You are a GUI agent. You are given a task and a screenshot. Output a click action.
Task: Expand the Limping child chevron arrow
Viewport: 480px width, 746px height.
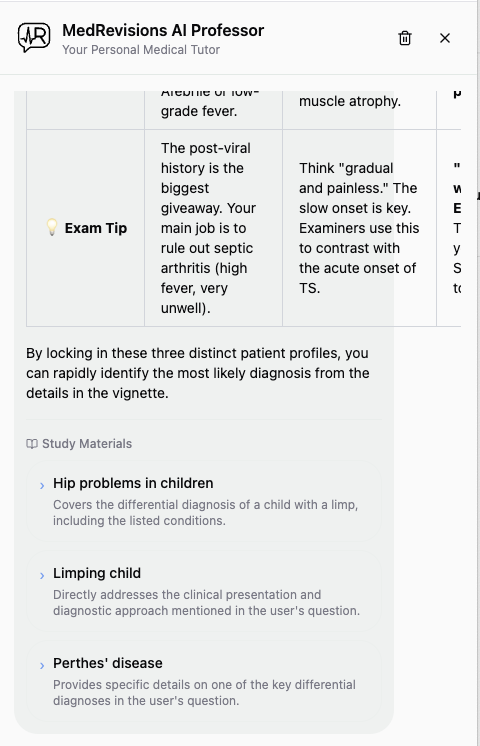(x=42, y=575)
